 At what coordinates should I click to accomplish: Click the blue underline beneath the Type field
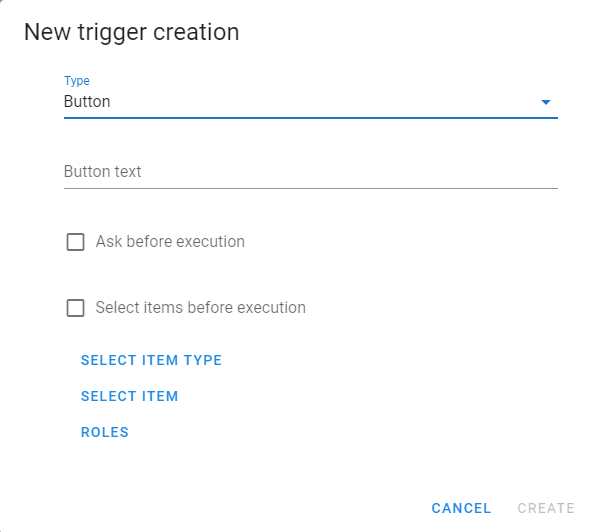click(311, 118)
